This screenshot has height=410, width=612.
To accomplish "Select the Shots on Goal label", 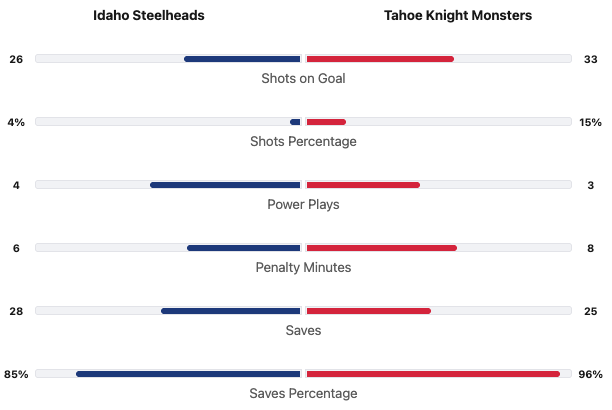I will click(x=303, y=78).
